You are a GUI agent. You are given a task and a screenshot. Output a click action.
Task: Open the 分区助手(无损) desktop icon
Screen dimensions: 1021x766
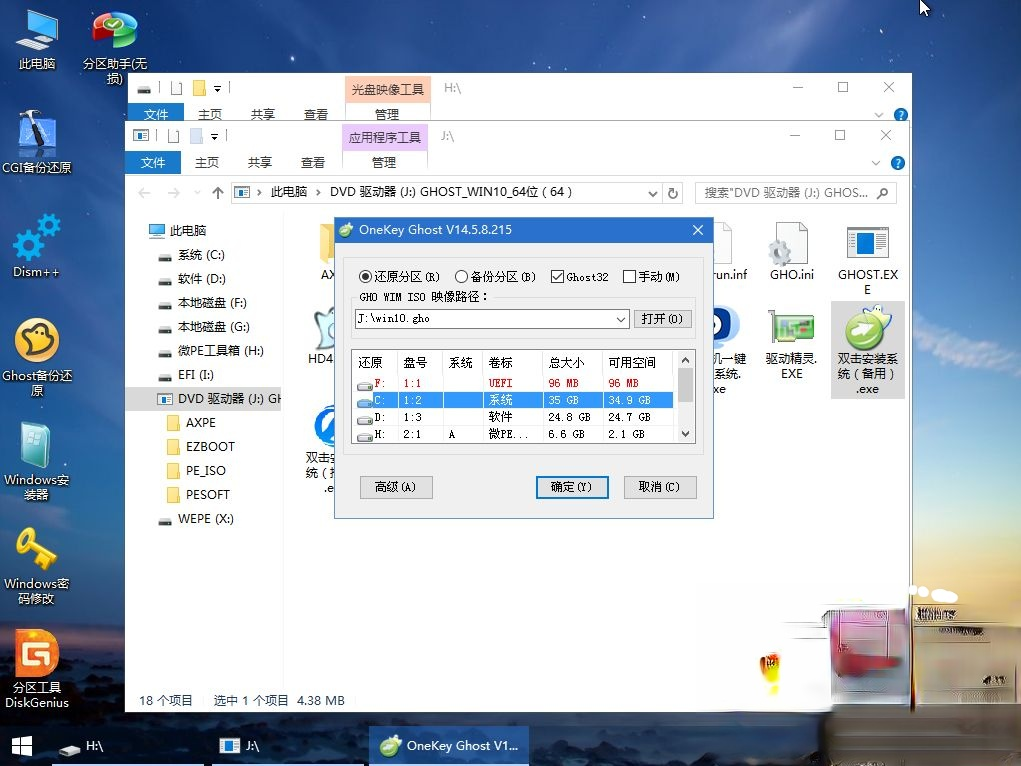[x=115, y=46]
